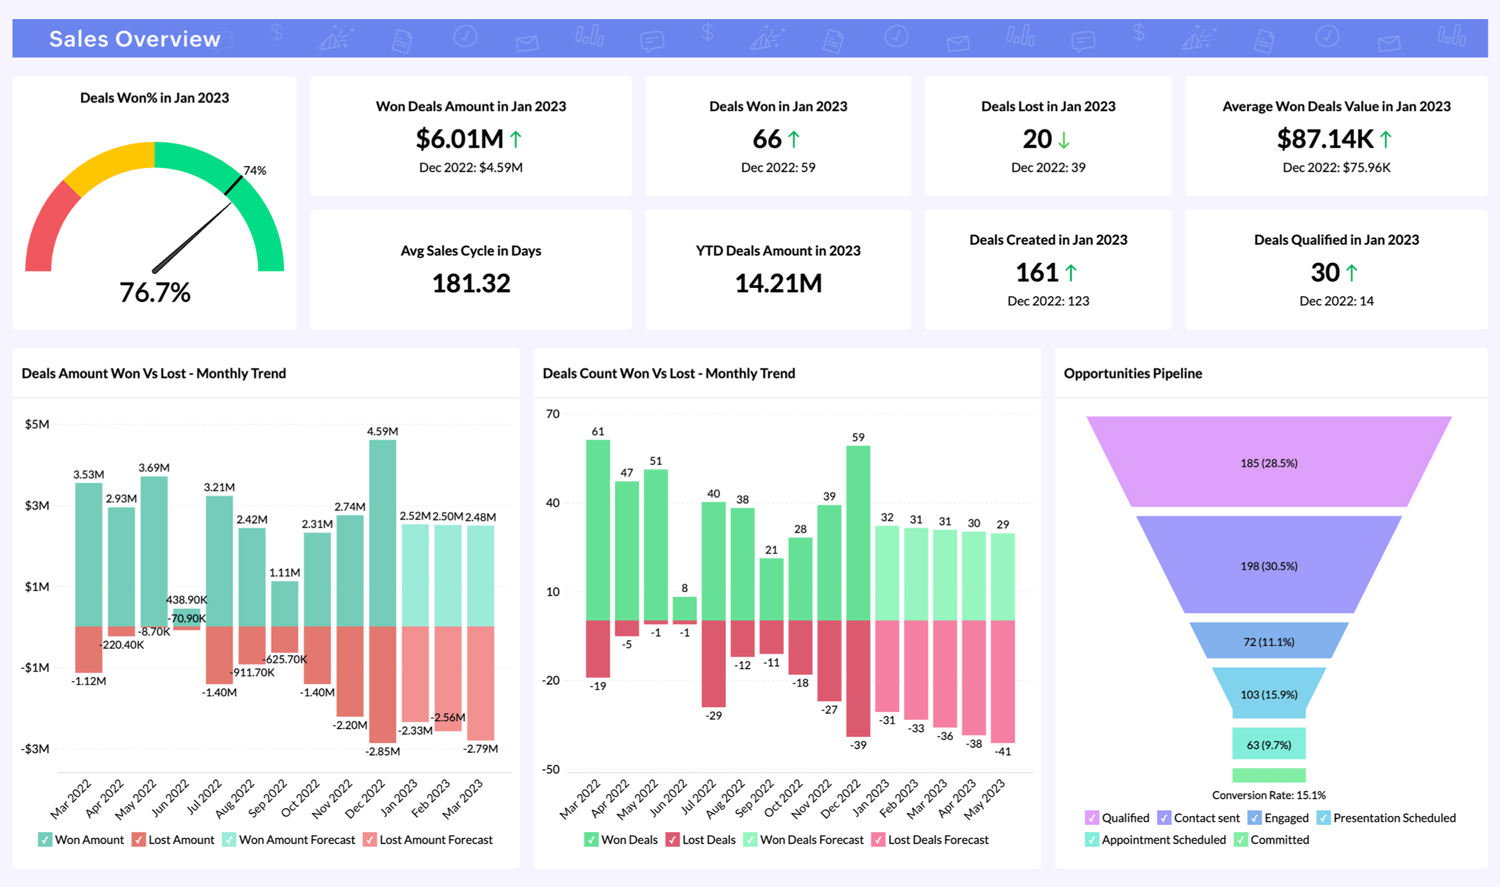Click the Qualified funnel segment showing 185

(x=1270, y=463)
